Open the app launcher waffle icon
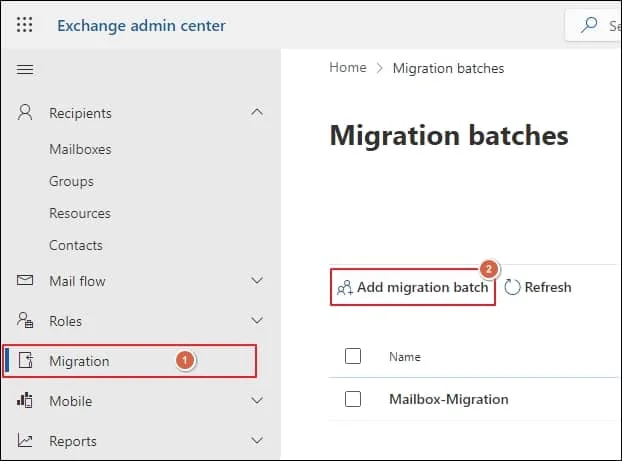 pyautogui.click(x=25, y=25)
